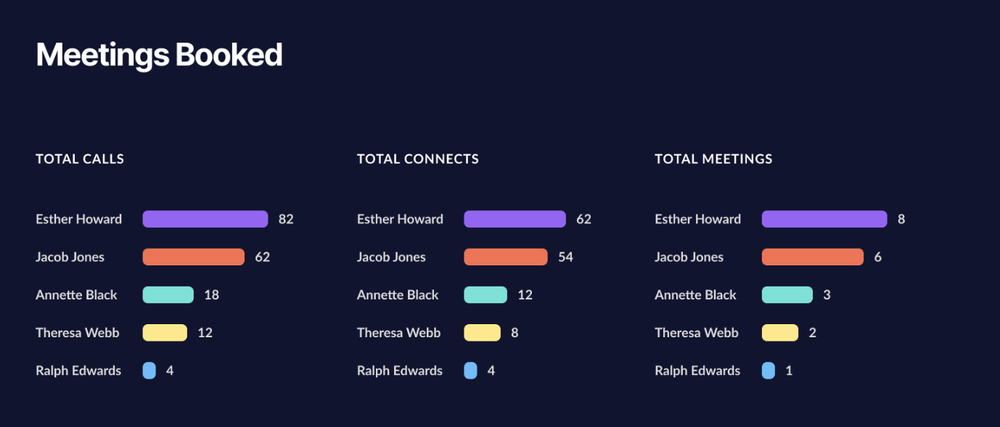Click Jacob Jones's orange bar in Total Calls

coord(193,257)
